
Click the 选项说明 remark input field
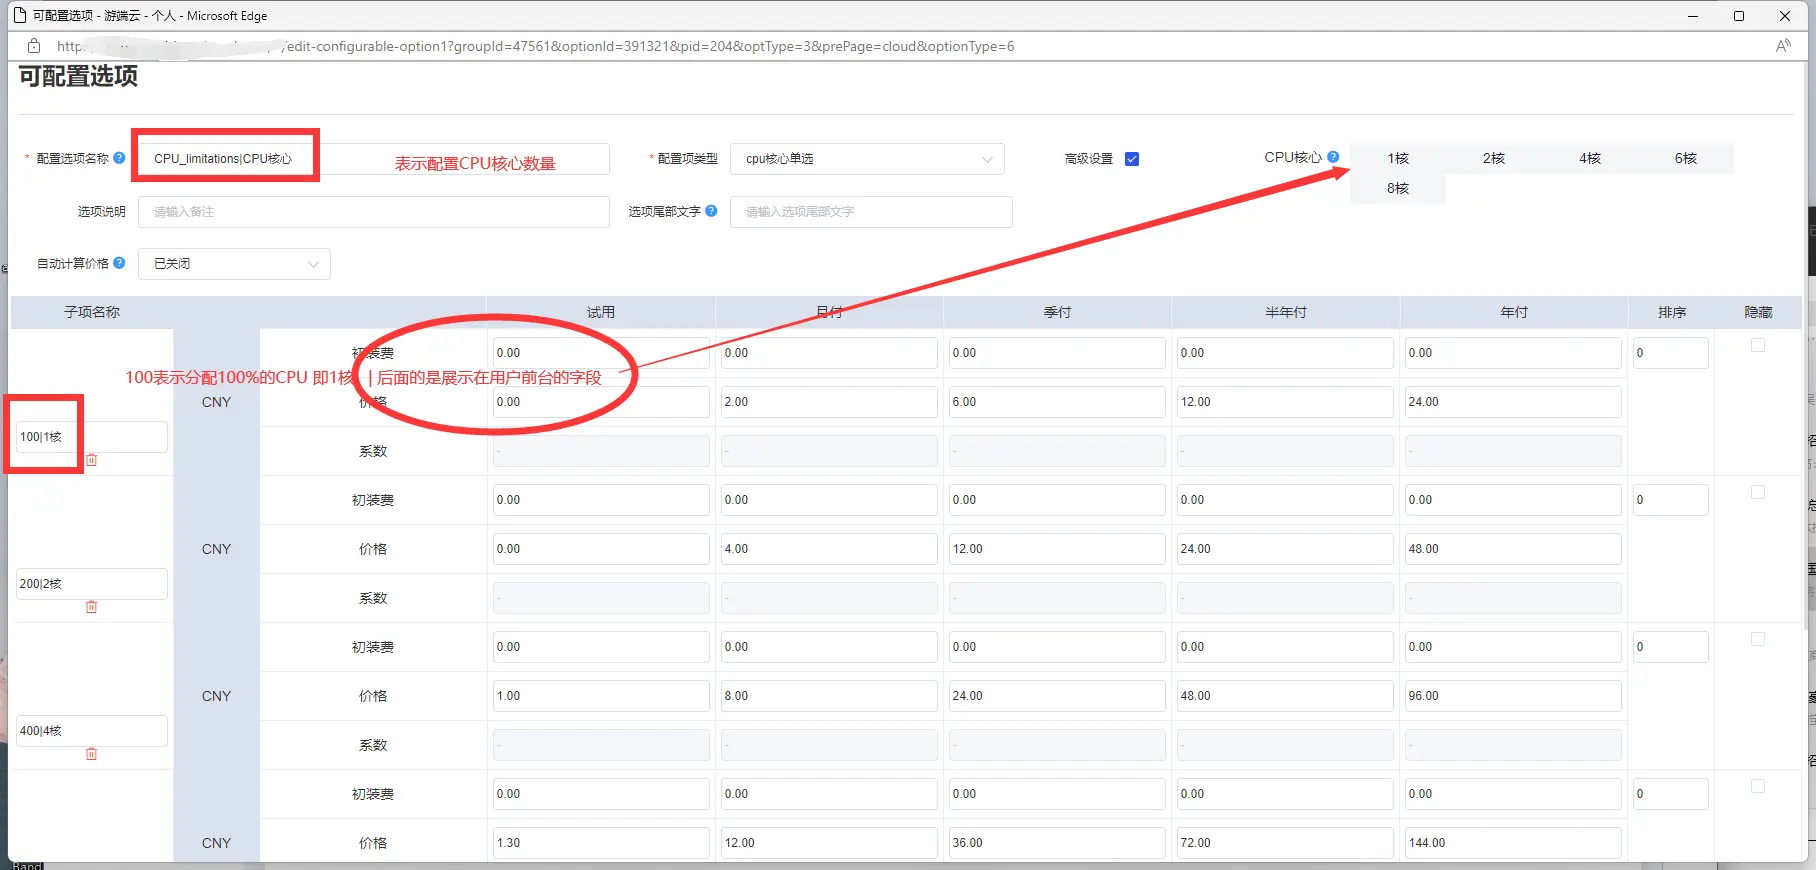pos(373,212)
